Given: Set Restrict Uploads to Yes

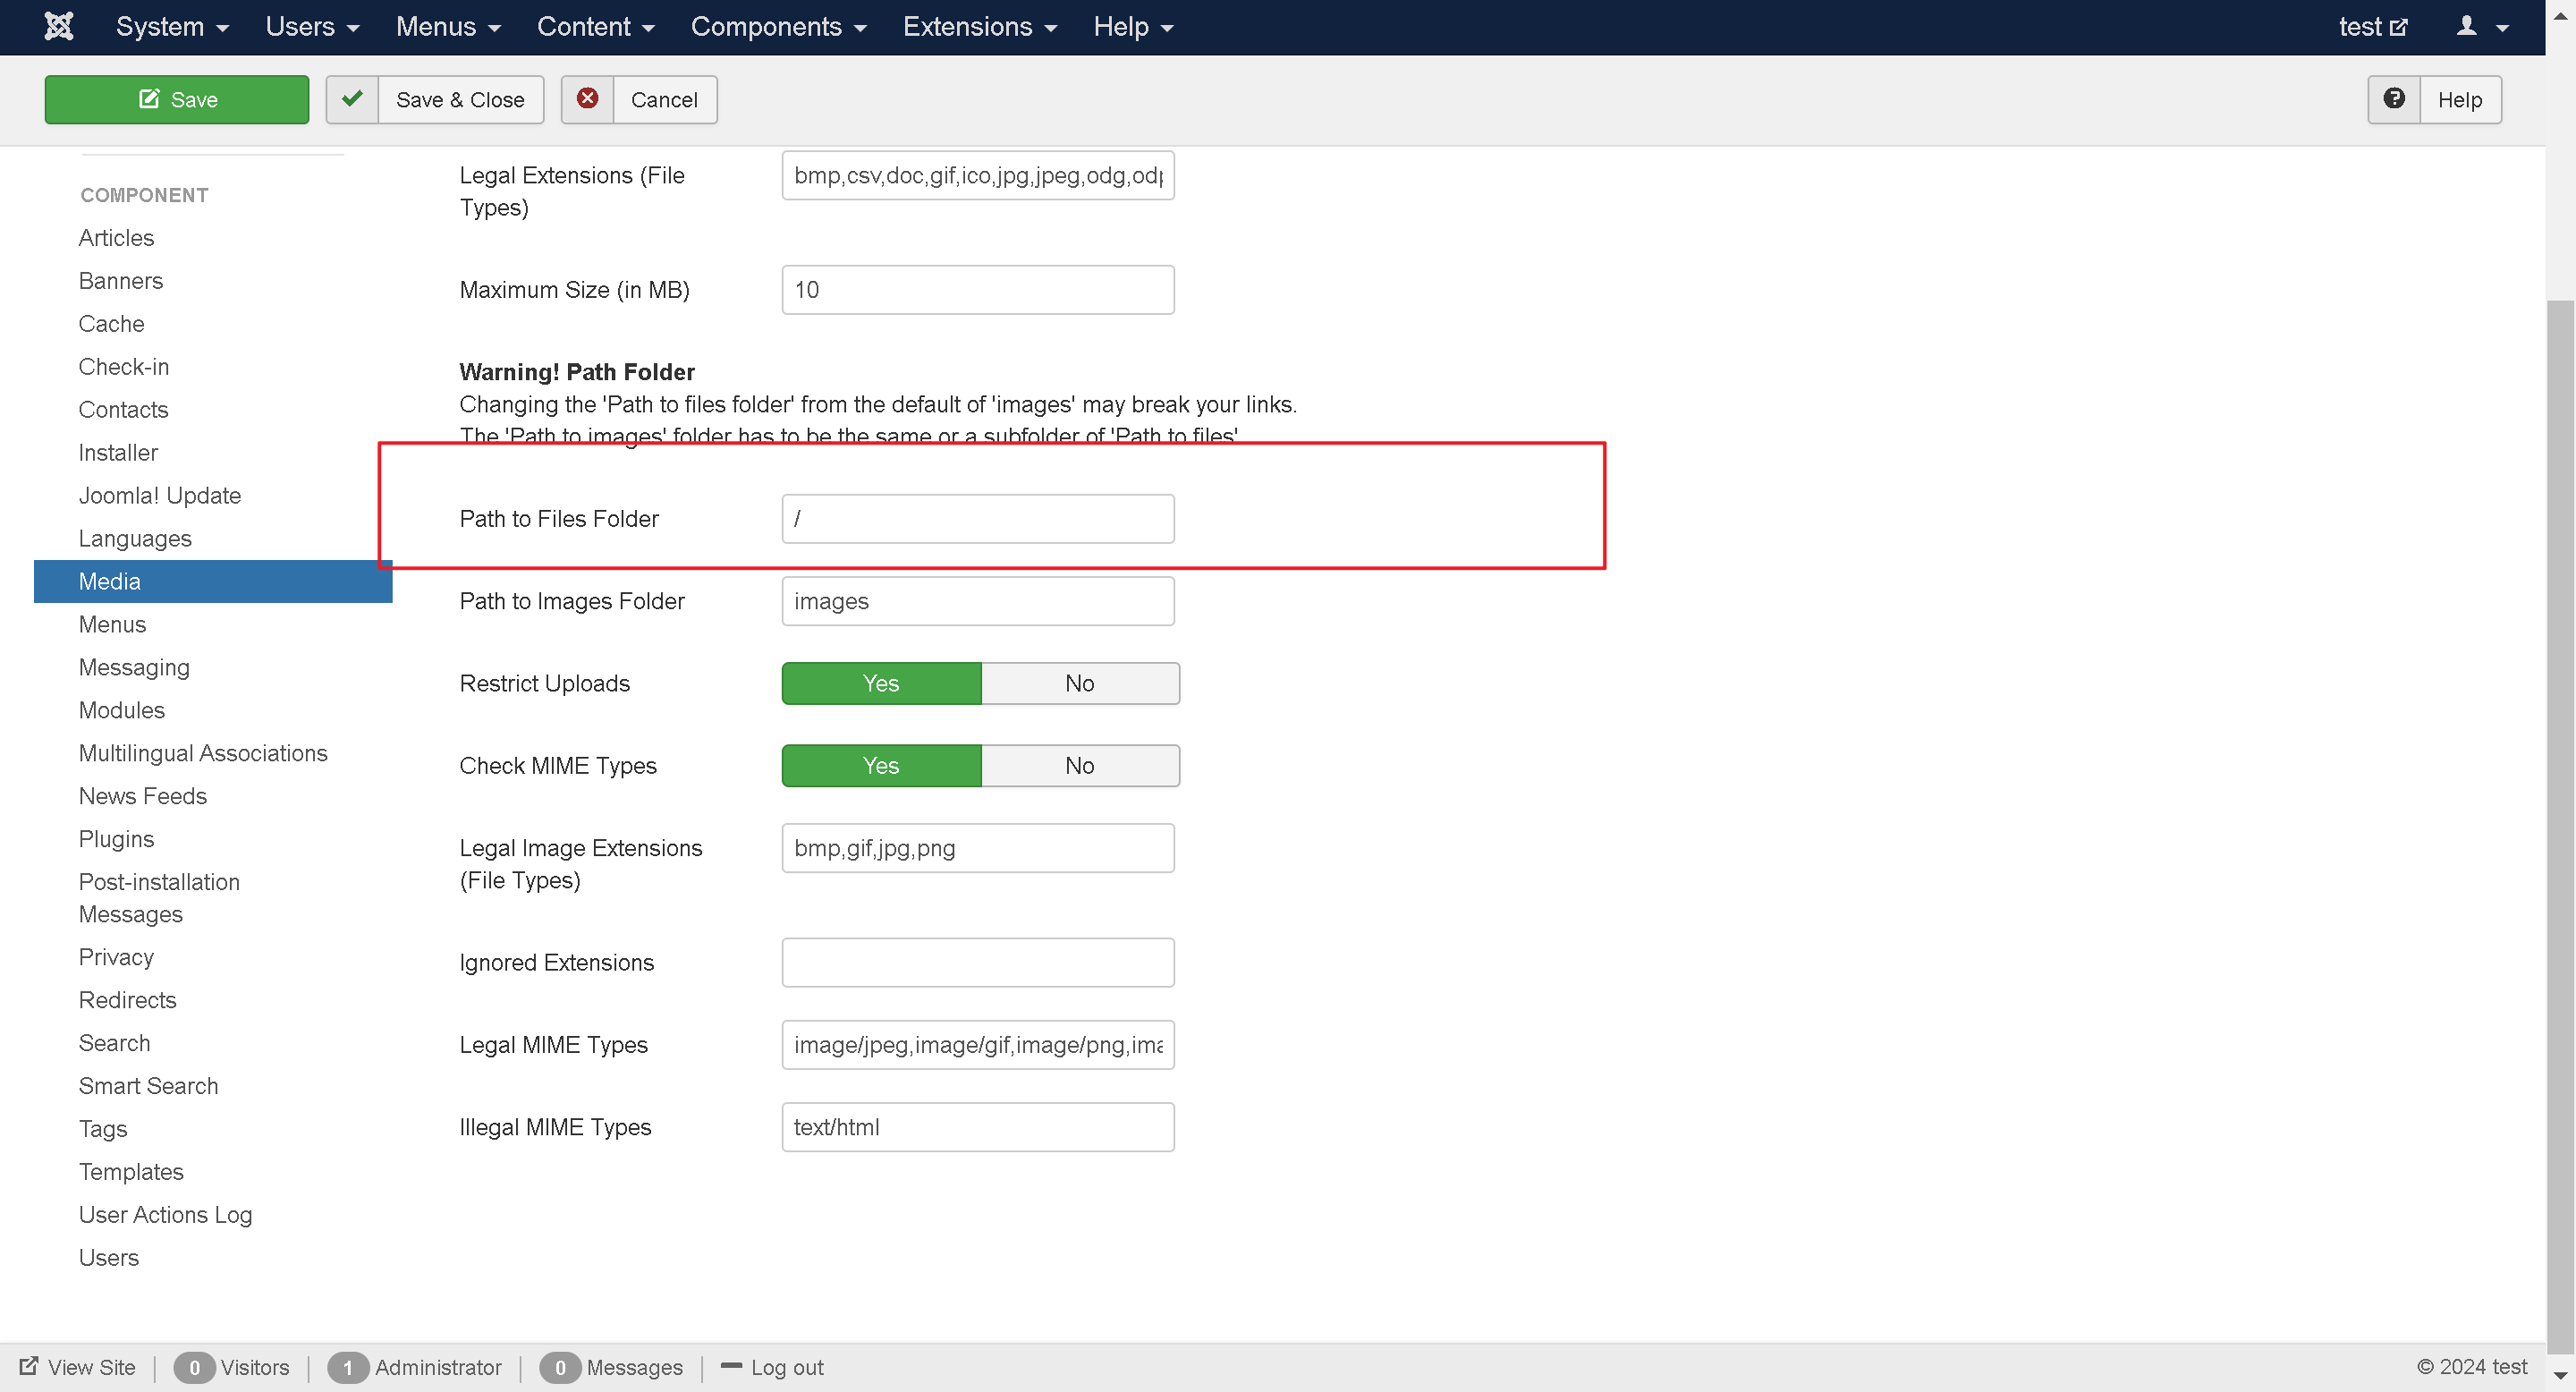Looking at the screenshot, I should (881, 683).
